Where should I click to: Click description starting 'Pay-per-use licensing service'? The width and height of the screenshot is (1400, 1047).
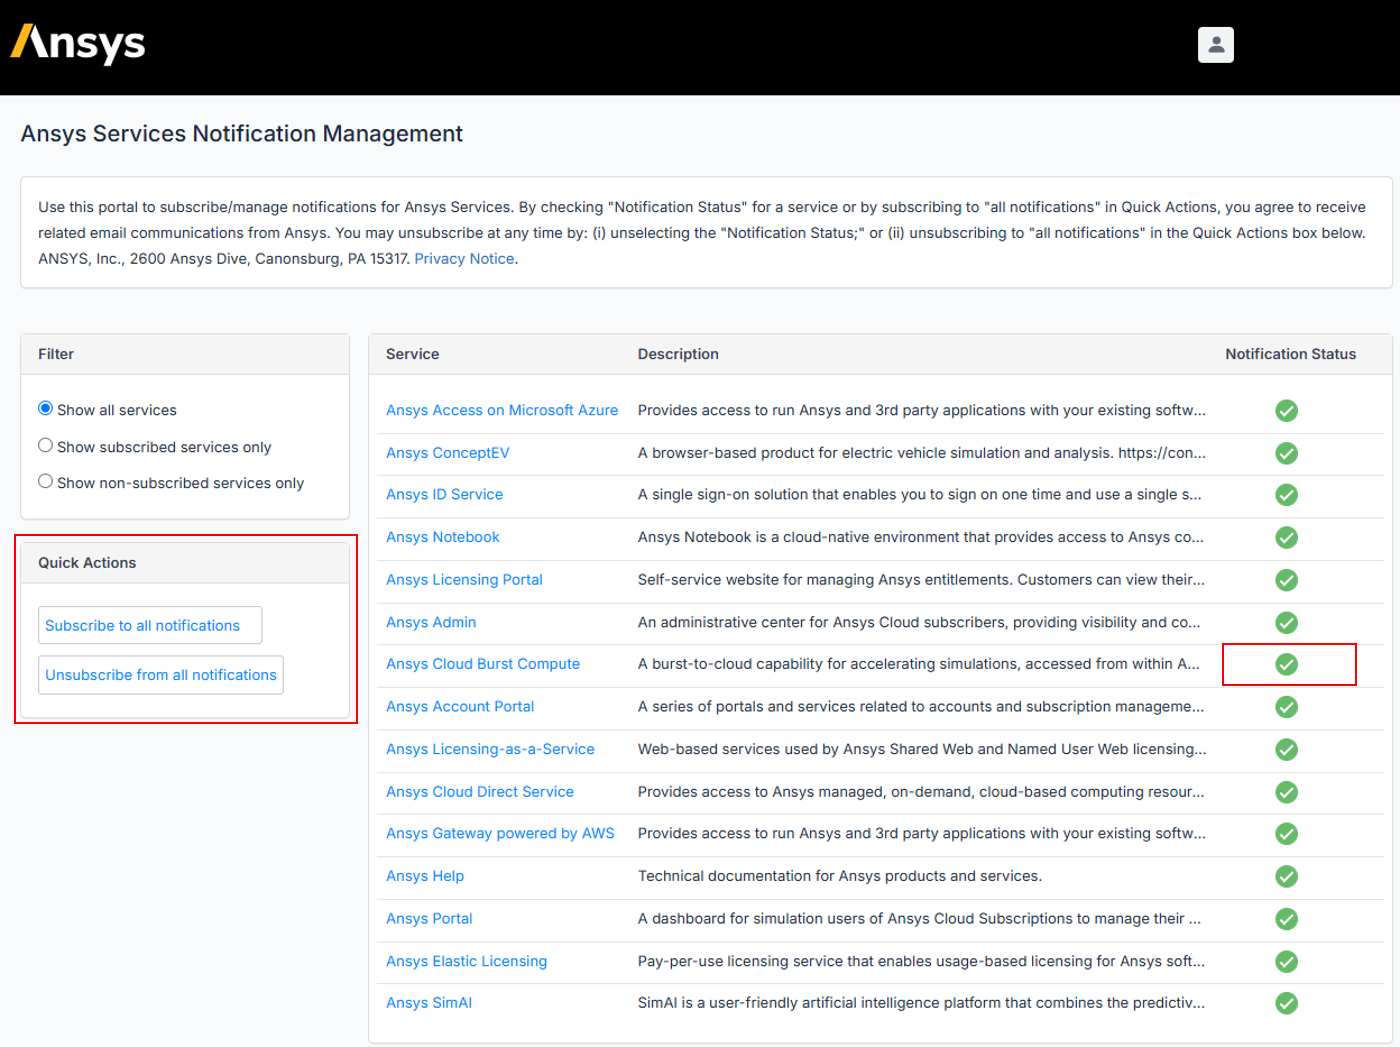coord(921,961)
